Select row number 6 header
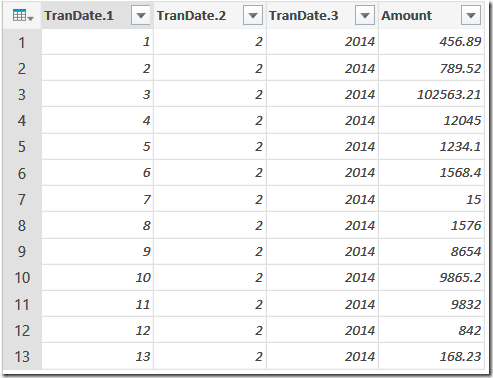493x378 pixels. click(22, 173)
